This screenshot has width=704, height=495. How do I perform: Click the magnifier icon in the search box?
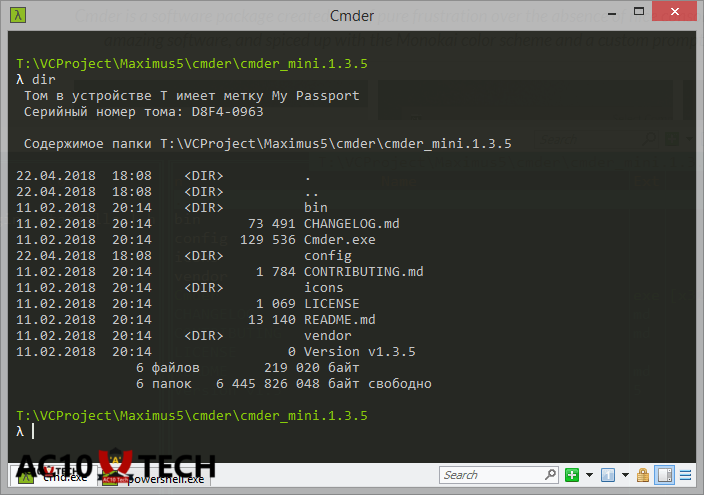[x=550, y=475]
